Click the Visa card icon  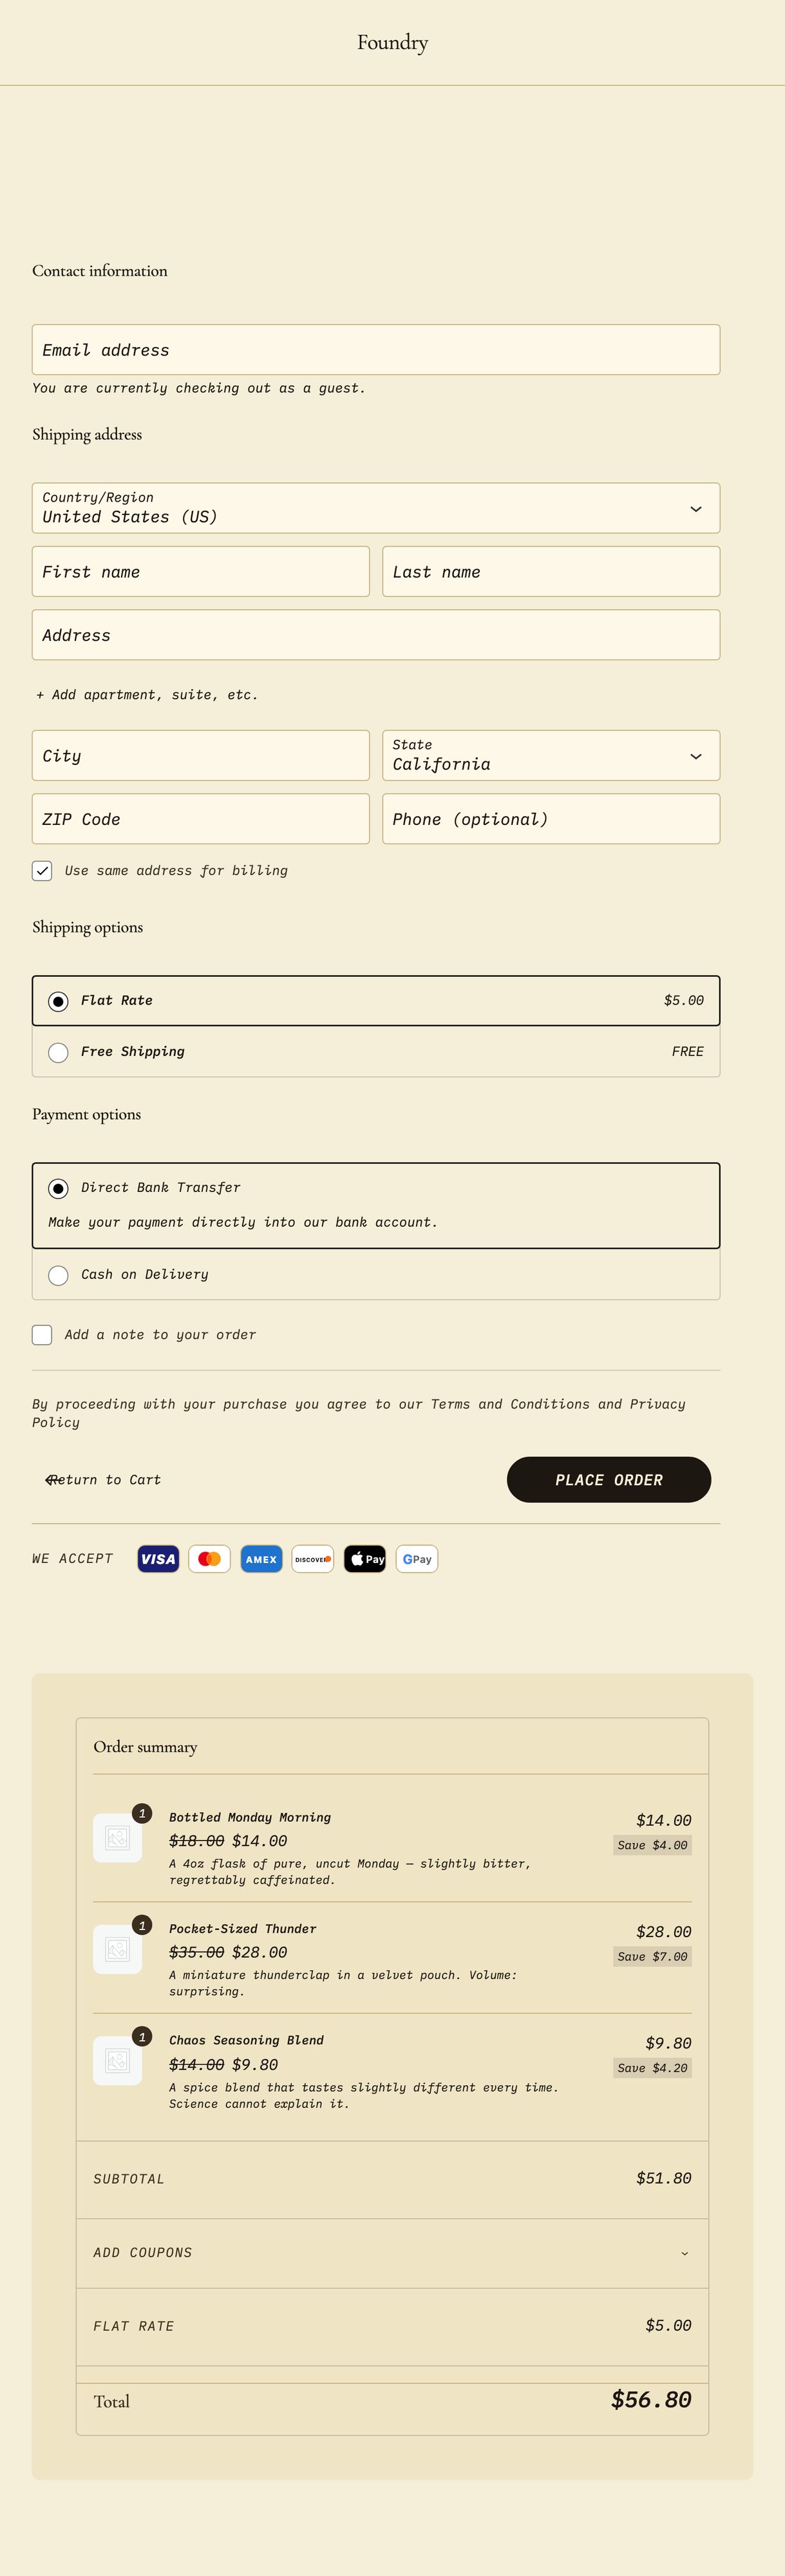[158, 1559]
